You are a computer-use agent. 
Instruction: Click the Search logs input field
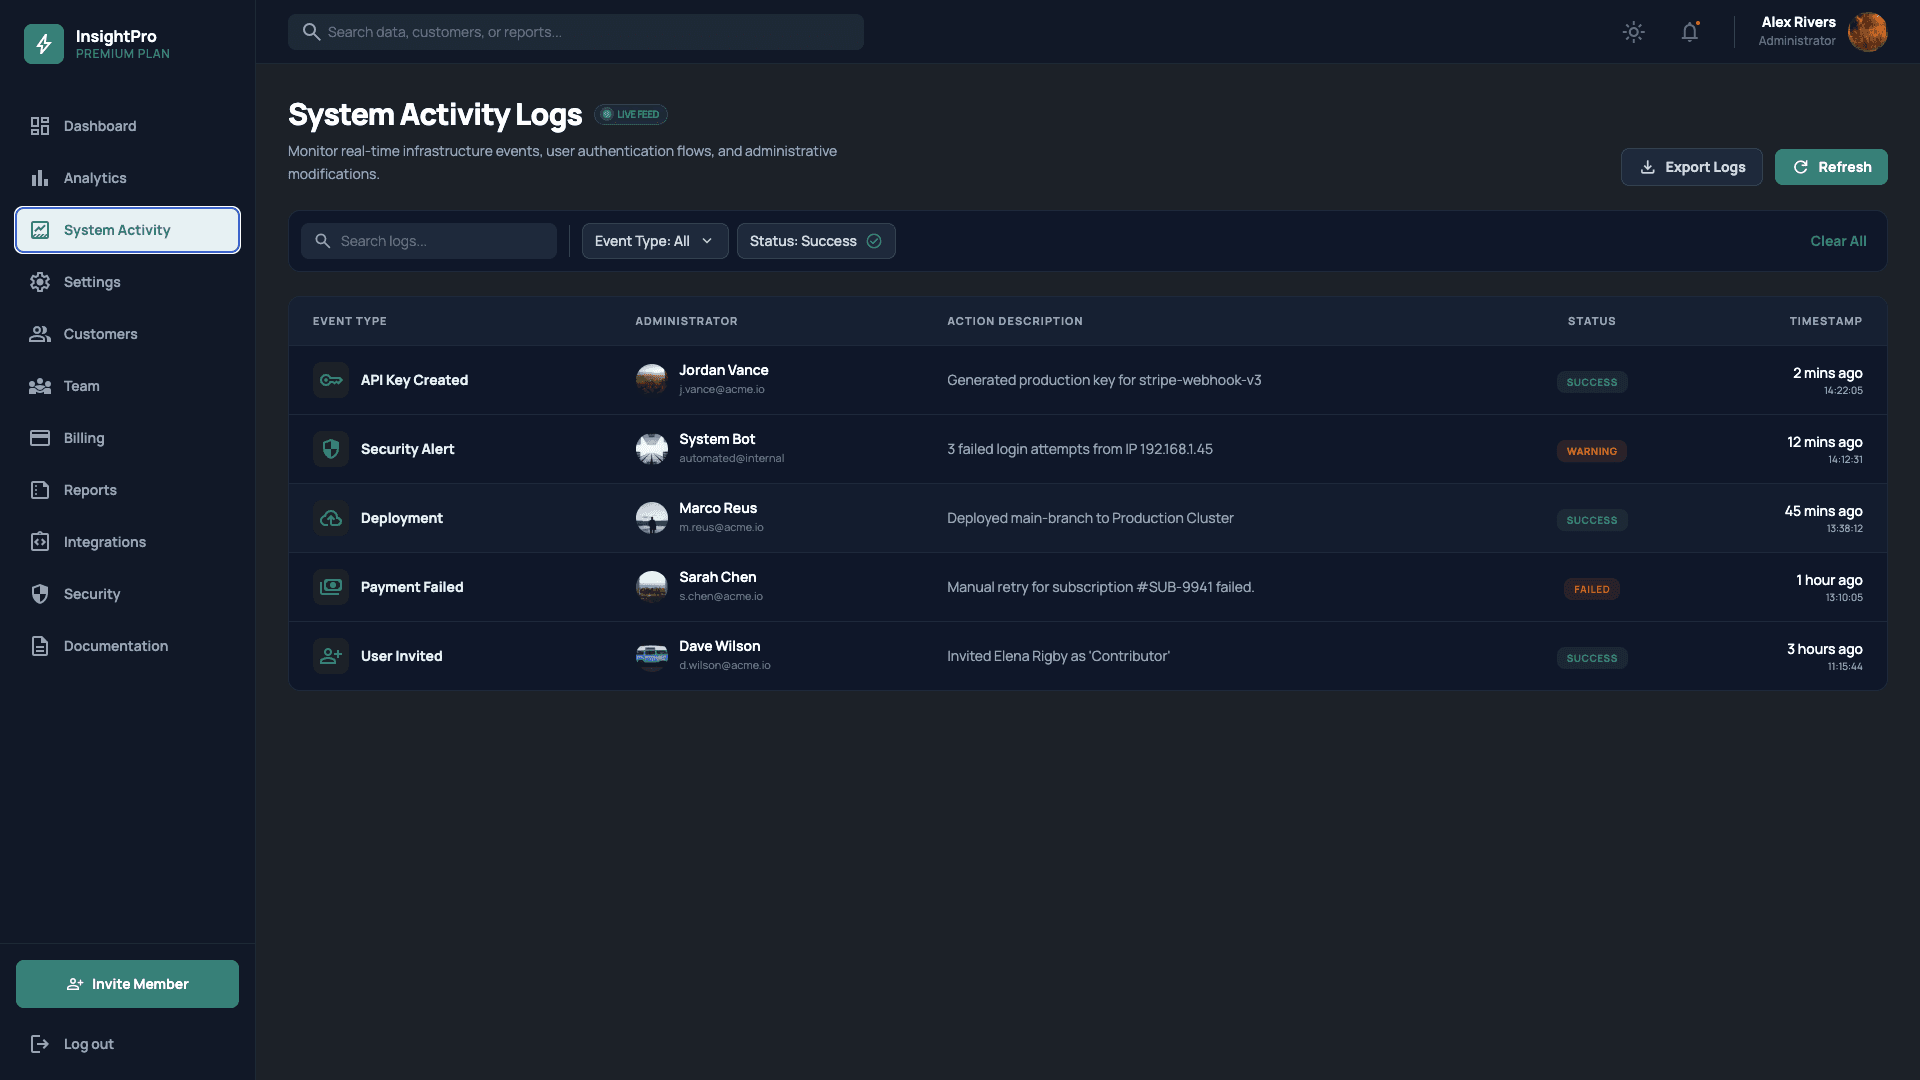(x=429, y=241)
